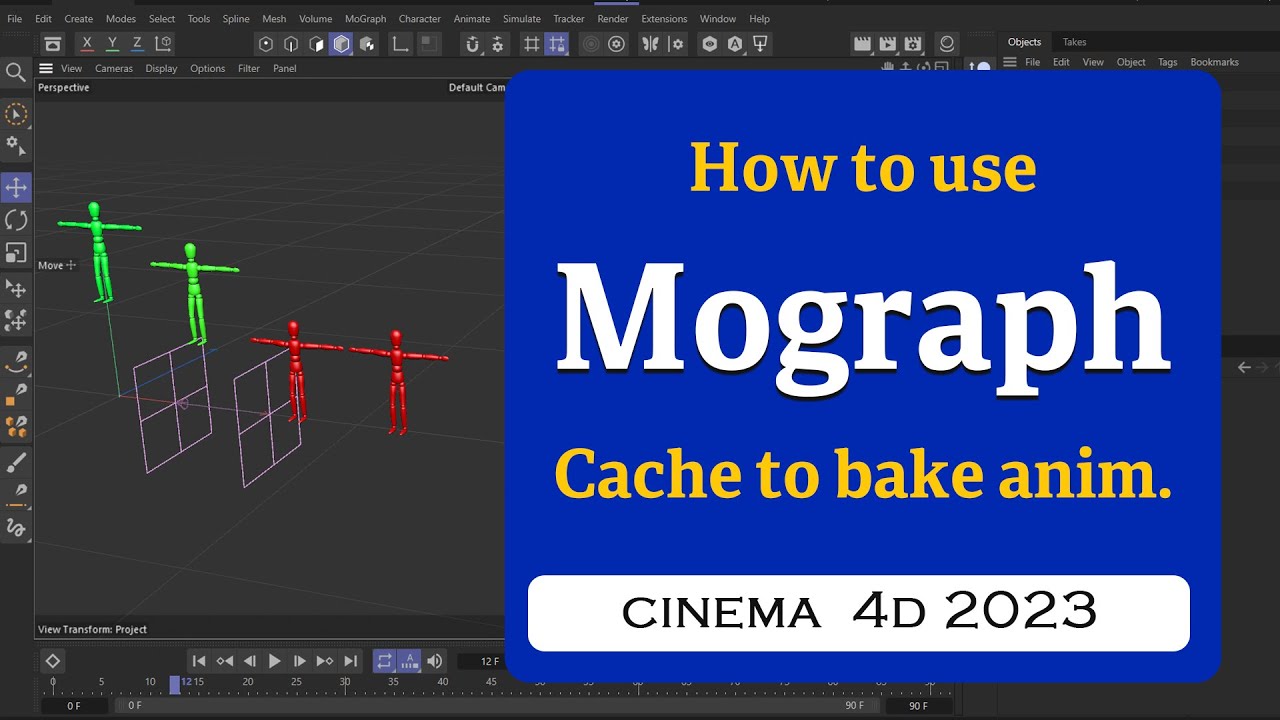
Task: Toggle timeline sound speaker icon
Action: pyautogui.click(x=434, y=661)
